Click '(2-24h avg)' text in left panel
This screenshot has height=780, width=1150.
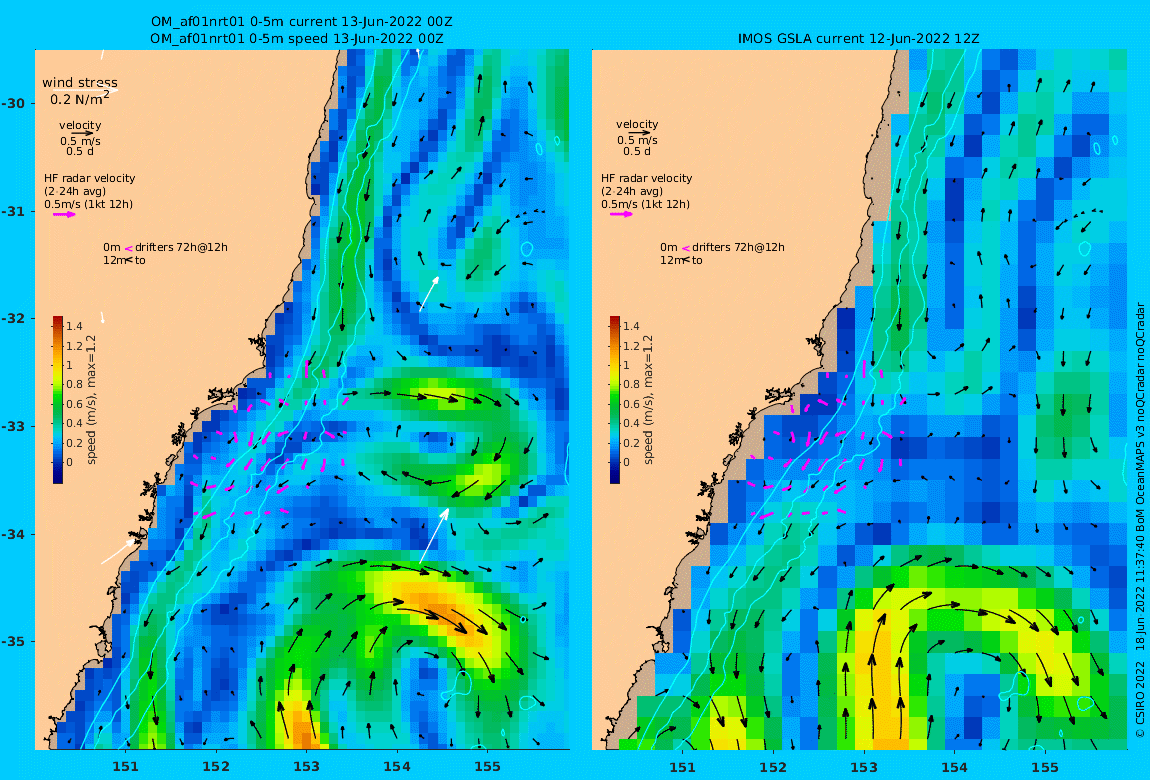(75, 191)
